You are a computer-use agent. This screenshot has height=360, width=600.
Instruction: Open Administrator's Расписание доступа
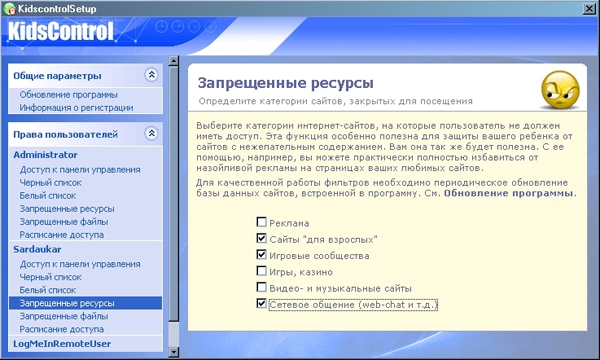click(x=62, y=235)
